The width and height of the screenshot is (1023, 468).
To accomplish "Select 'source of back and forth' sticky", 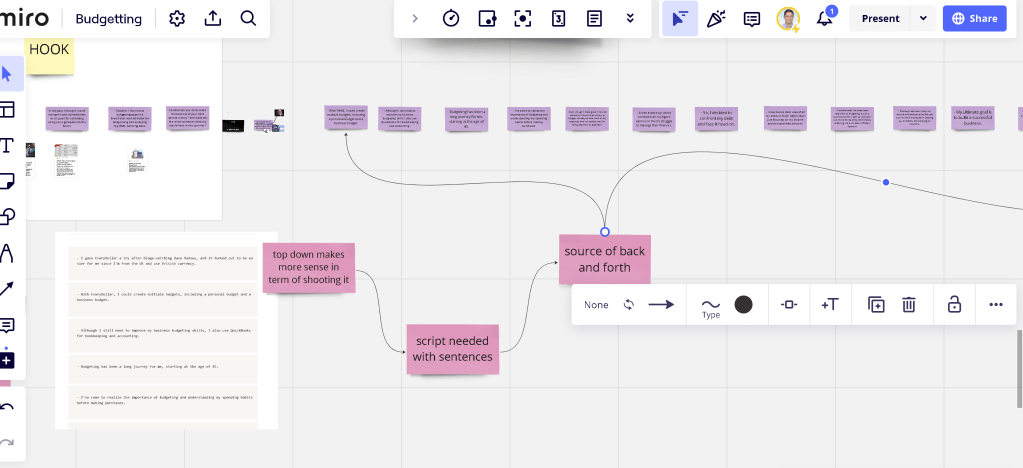I will coord(605,259).
